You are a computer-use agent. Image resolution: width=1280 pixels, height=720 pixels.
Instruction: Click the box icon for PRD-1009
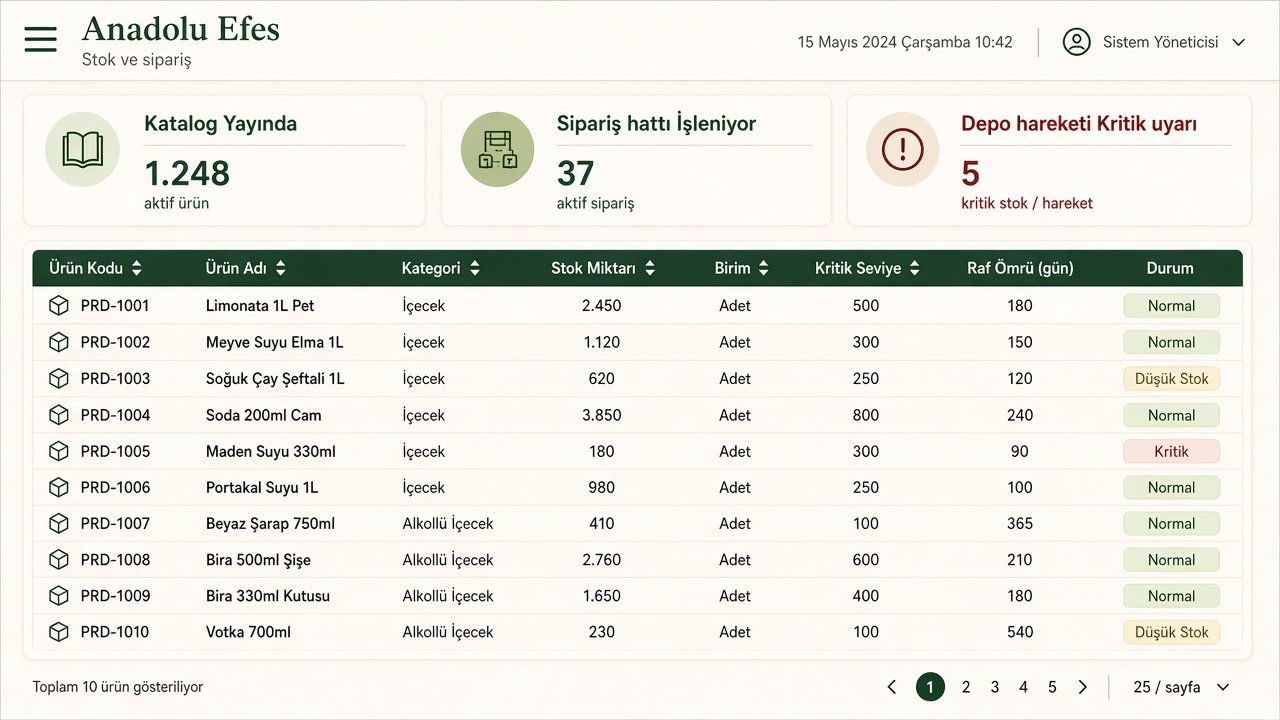(59, 596)
